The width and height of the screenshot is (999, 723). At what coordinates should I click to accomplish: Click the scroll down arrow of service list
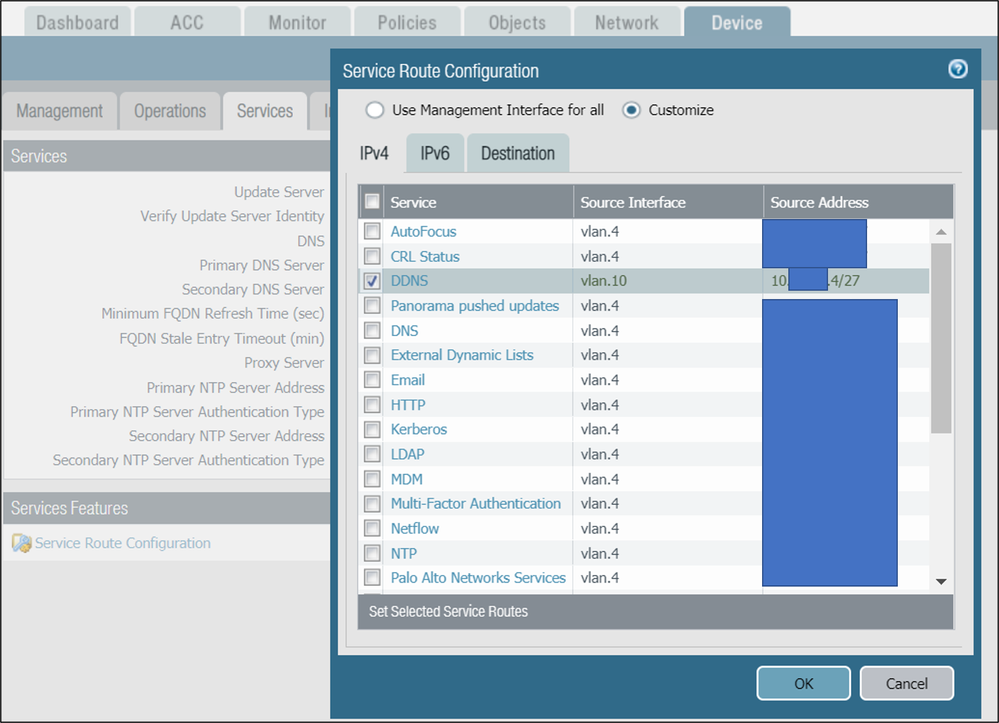pos(941,581)
